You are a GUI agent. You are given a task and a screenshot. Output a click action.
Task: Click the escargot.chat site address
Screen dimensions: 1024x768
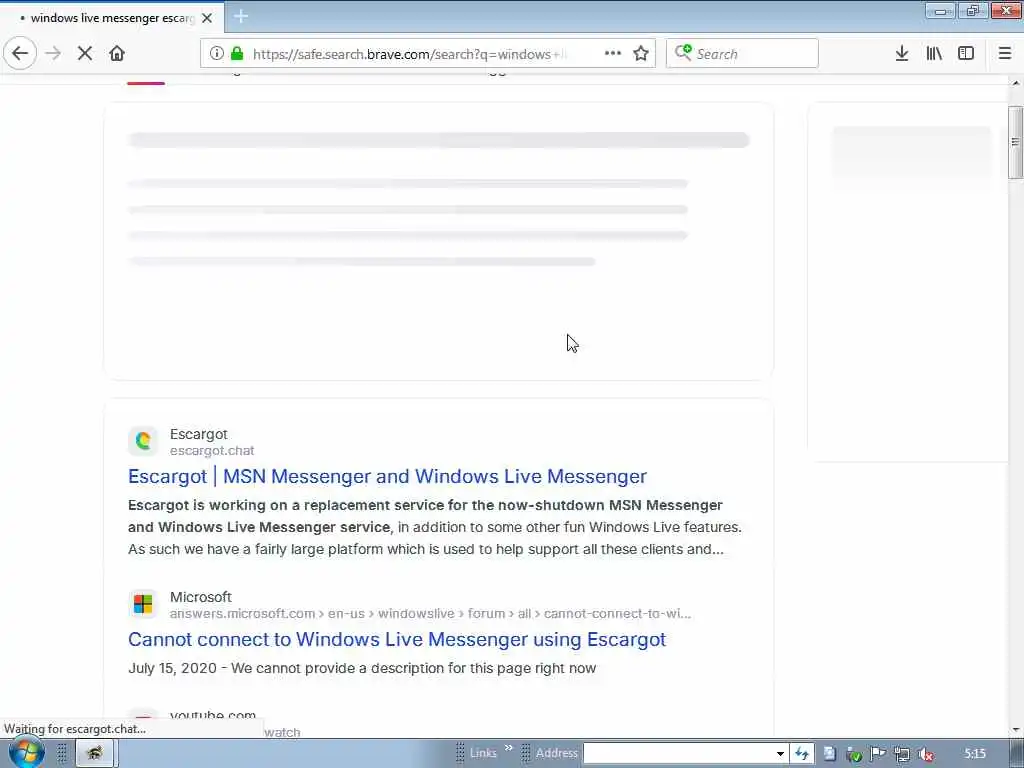(212, 451)
